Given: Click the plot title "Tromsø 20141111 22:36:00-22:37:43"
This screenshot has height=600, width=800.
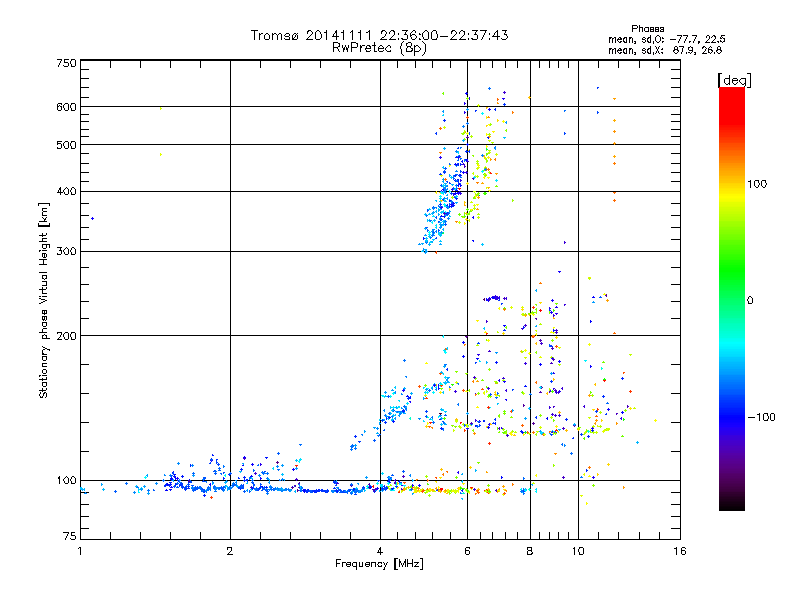Looking at the screenshot, I should point(379,35).
